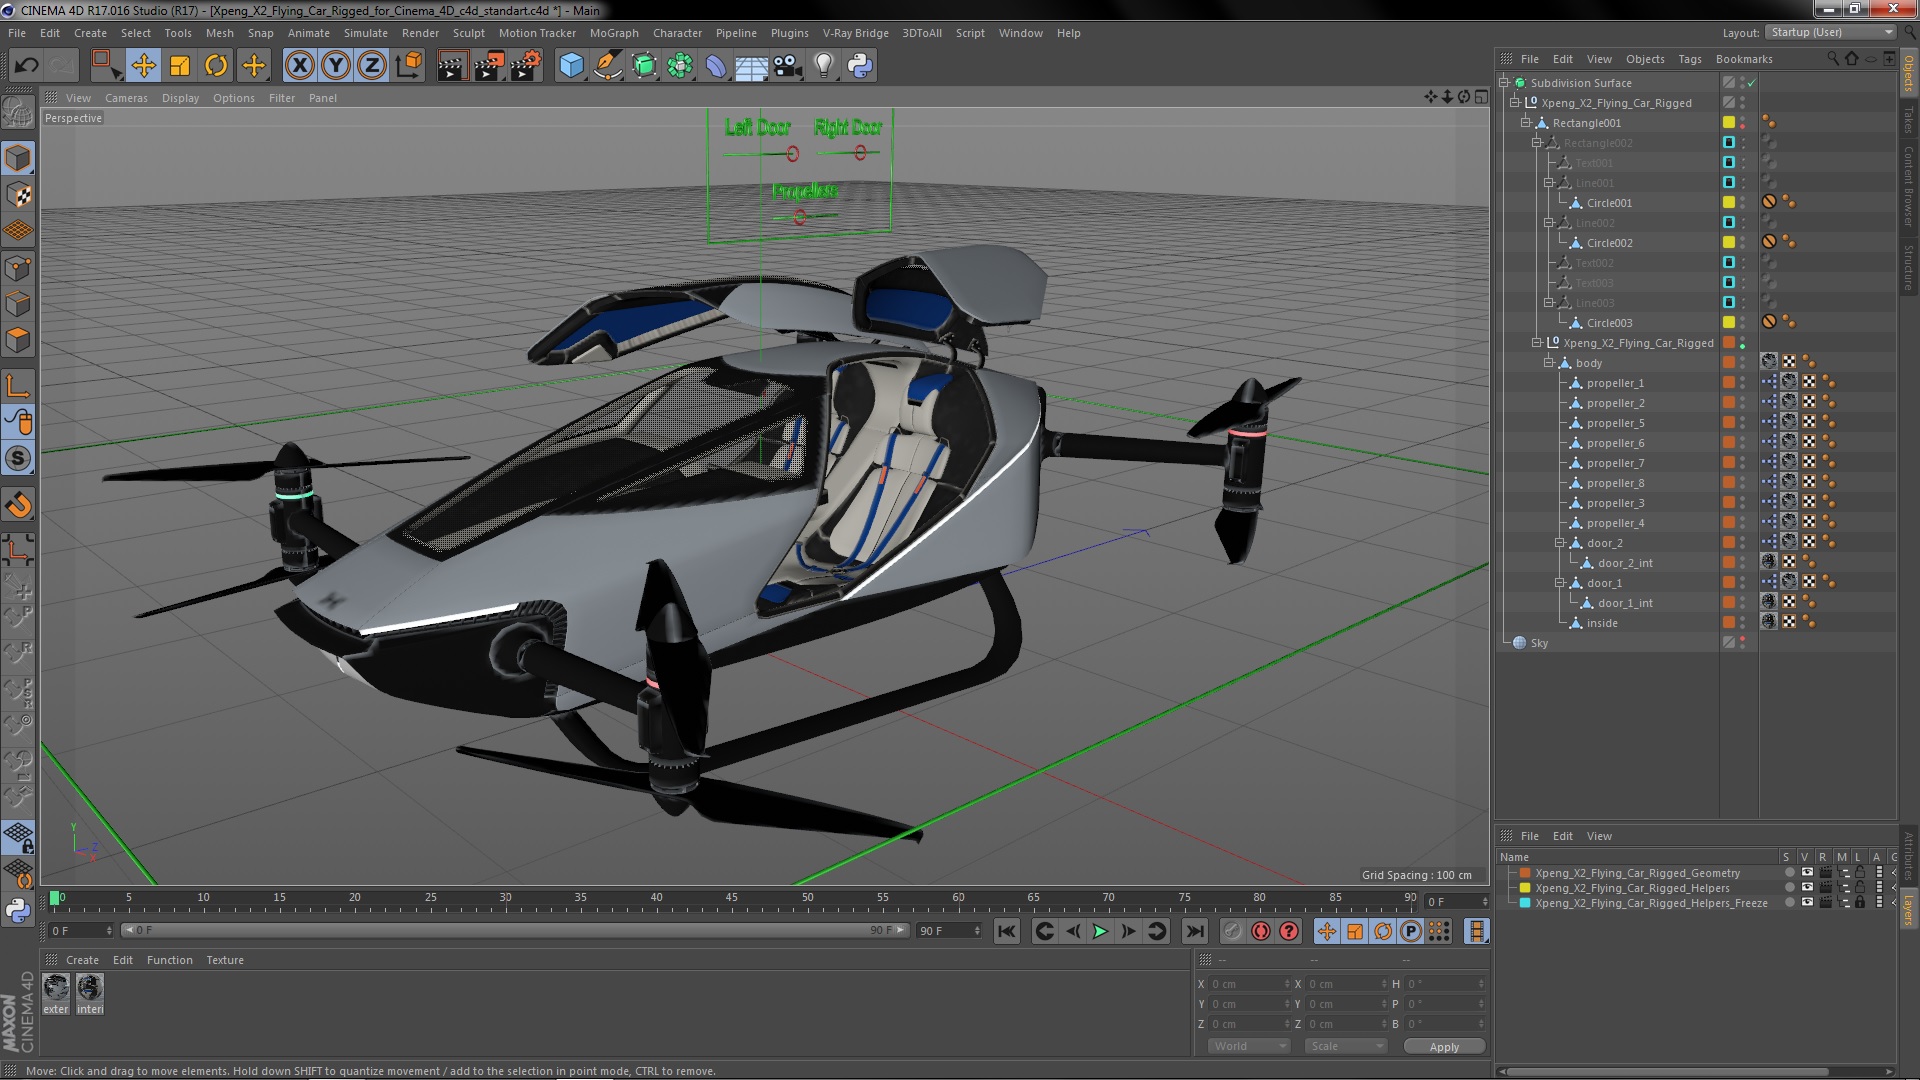Click the spline Pen tool icon

(607, 66)
